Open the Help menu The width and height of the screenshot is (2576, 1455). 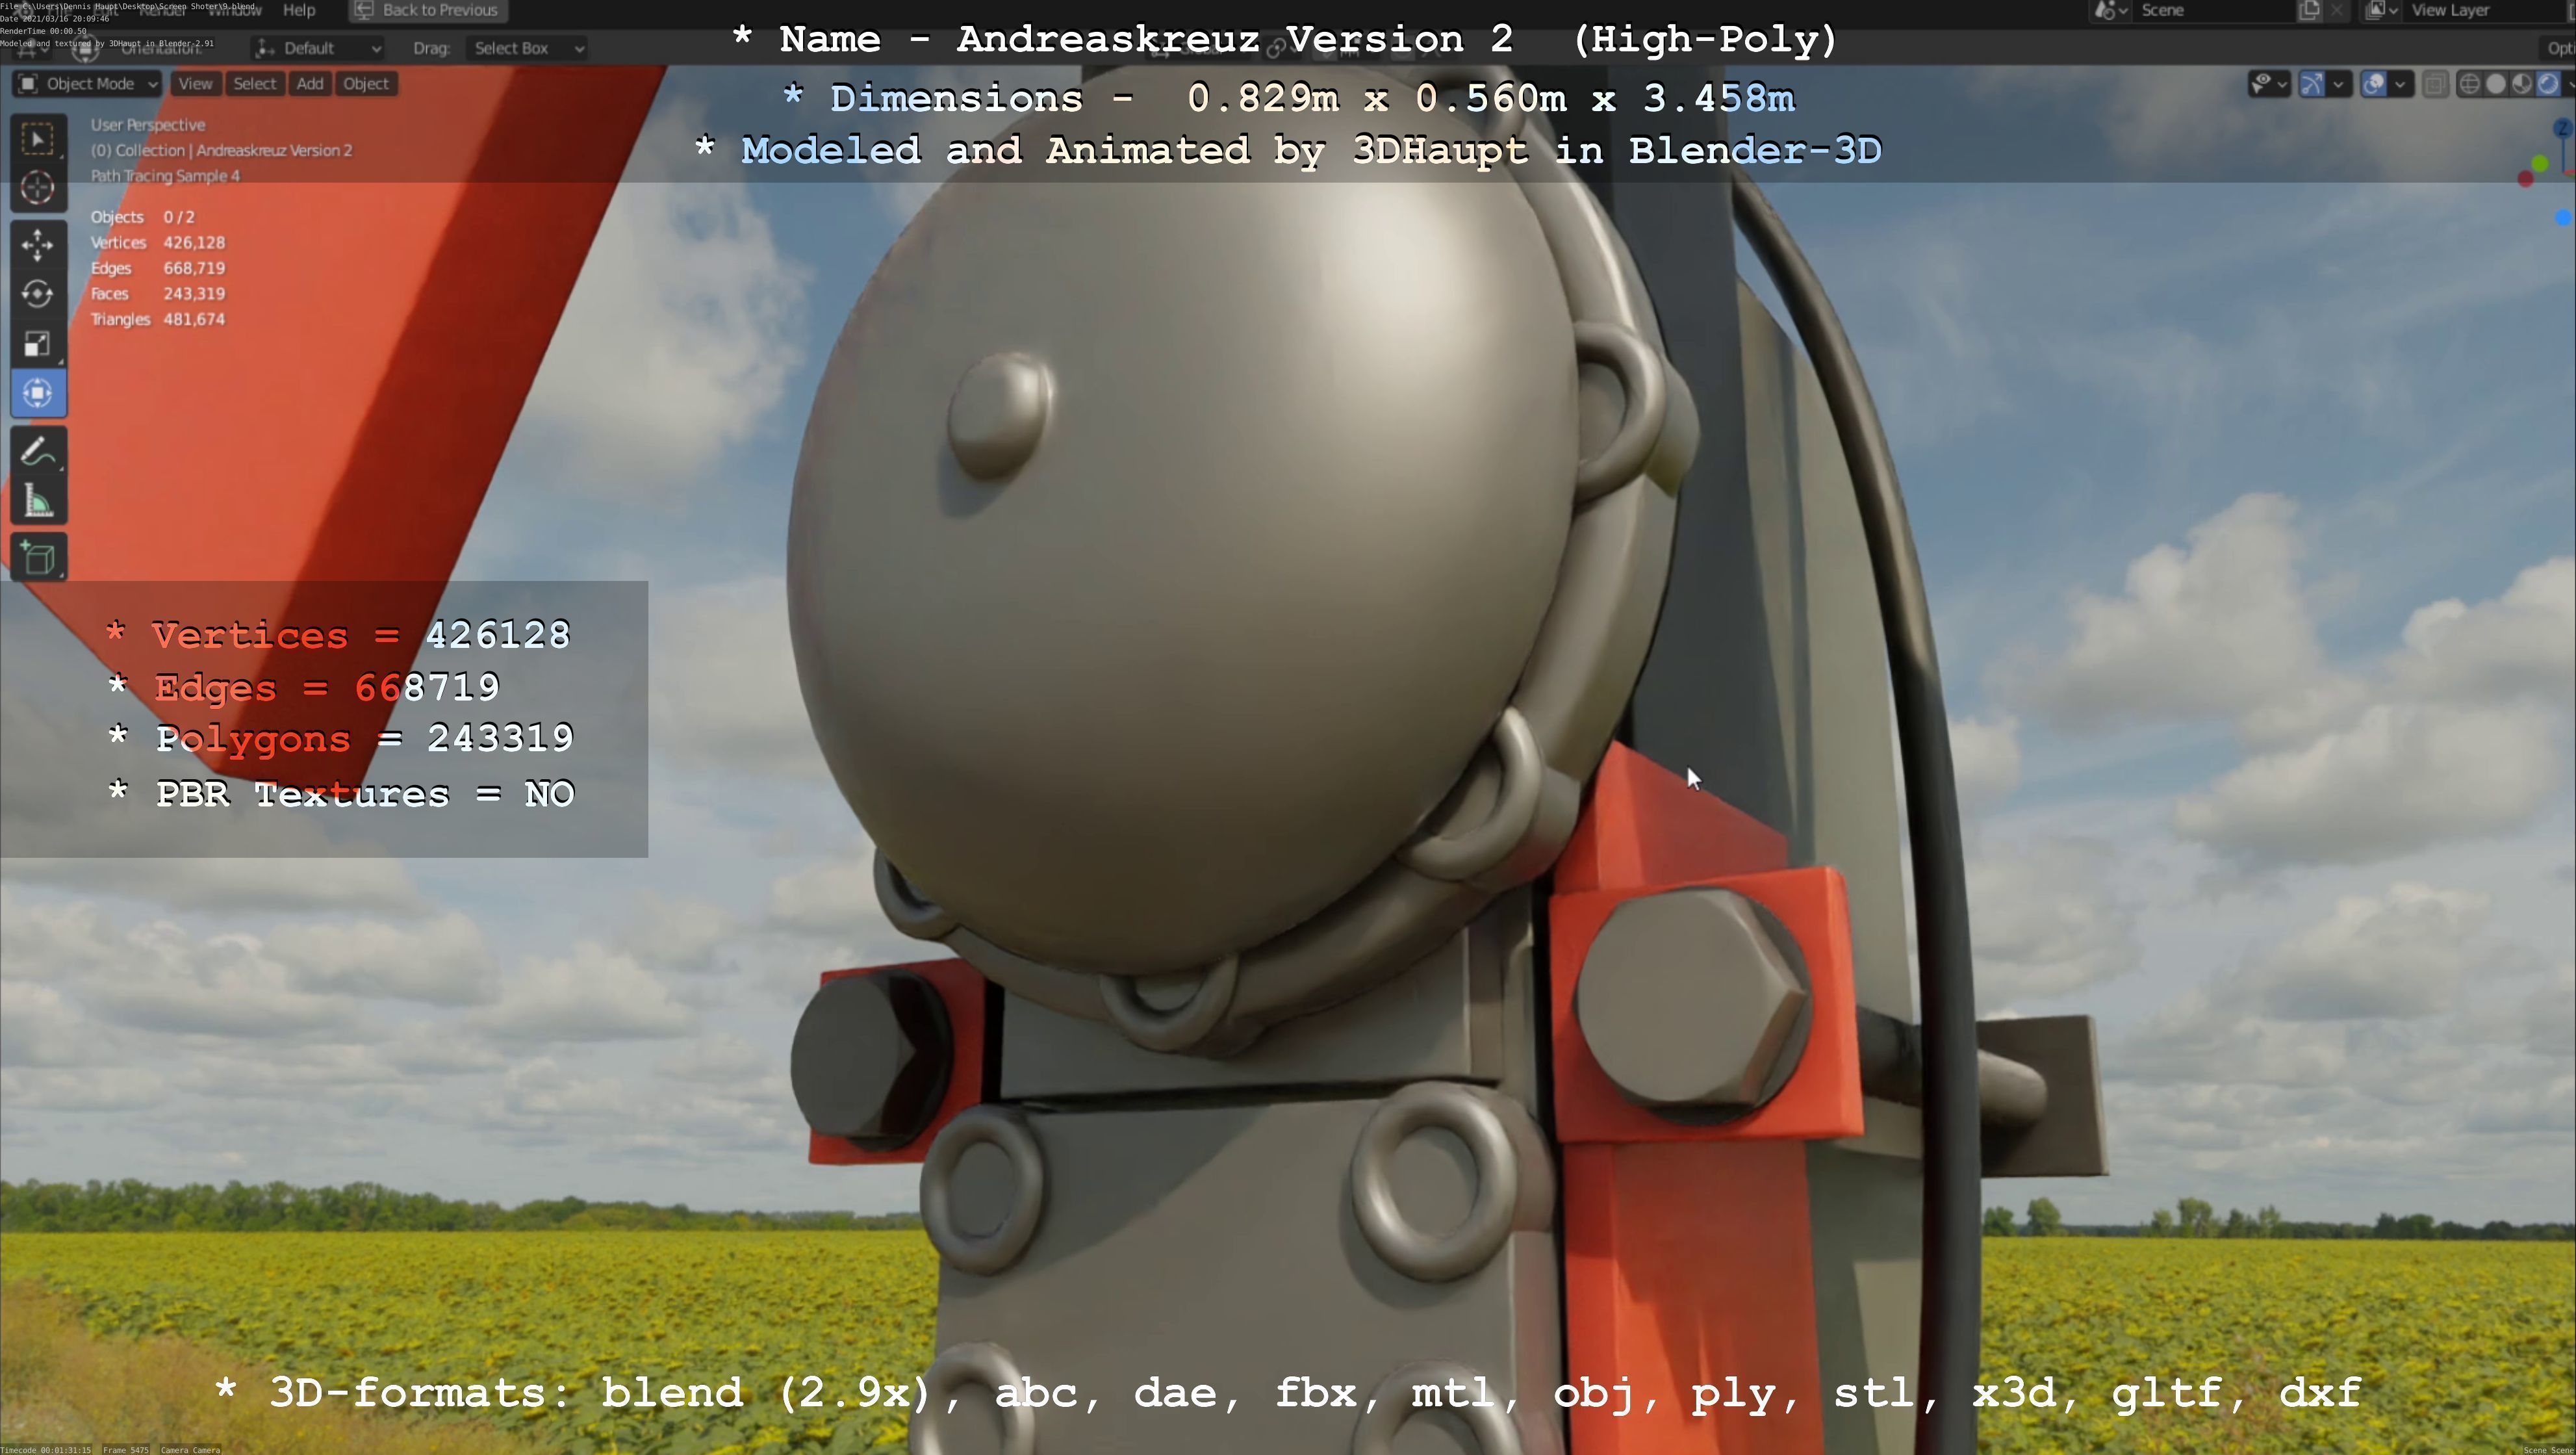tap(299, 10)
